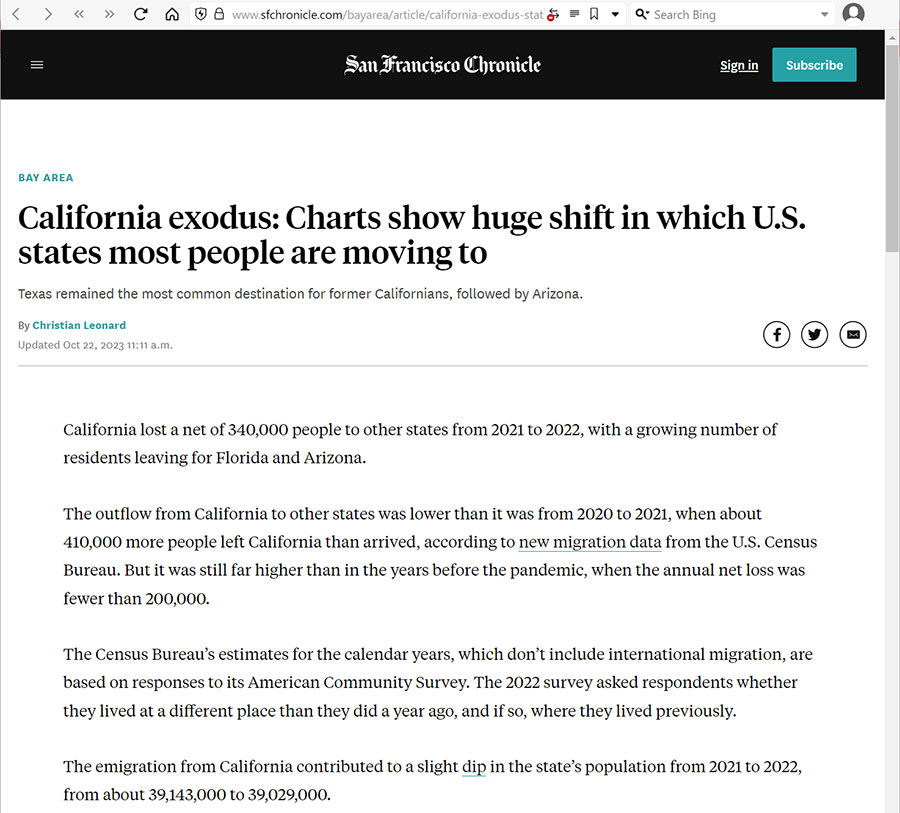Open the bookmark icon in address bar
The height and width of the screenshot is (813, 900).
point(594,14)
